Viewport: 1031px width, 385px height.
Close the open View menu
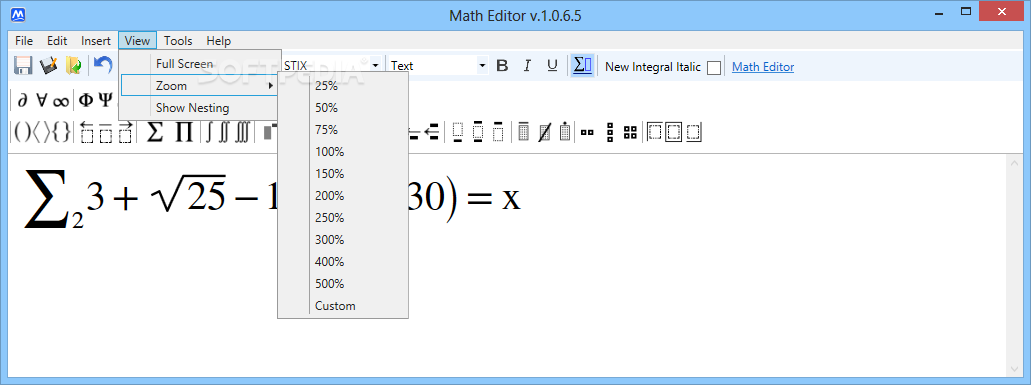[x=137, y=41]
